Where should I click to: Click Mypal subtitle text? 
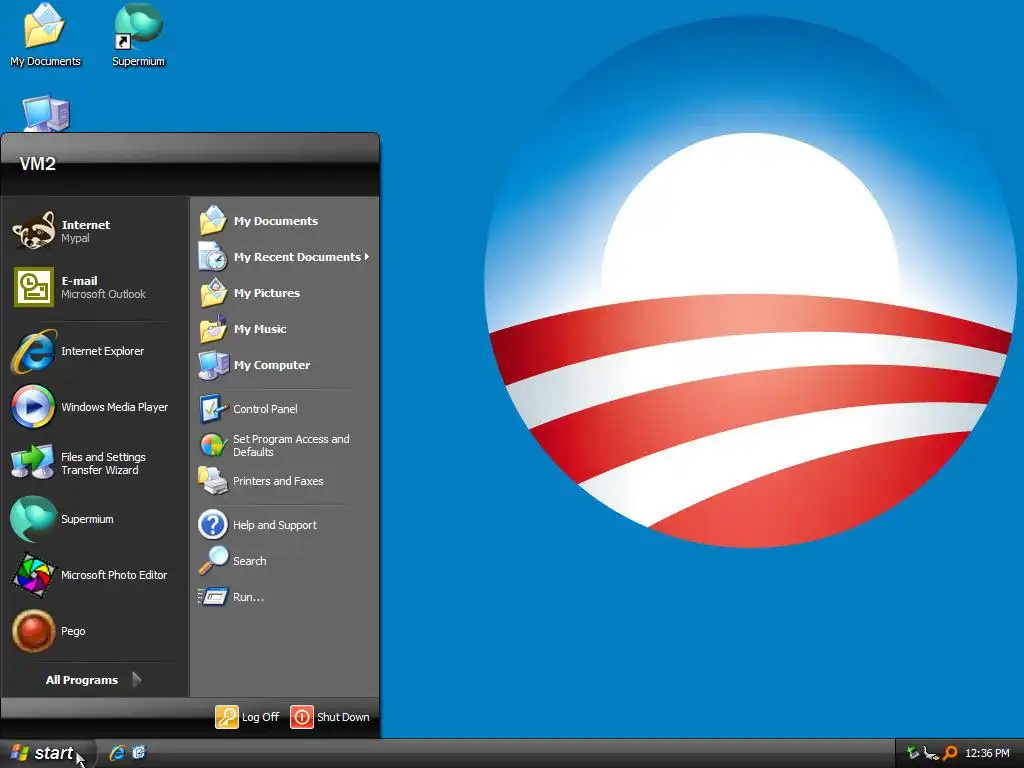[x=75, y=238]
